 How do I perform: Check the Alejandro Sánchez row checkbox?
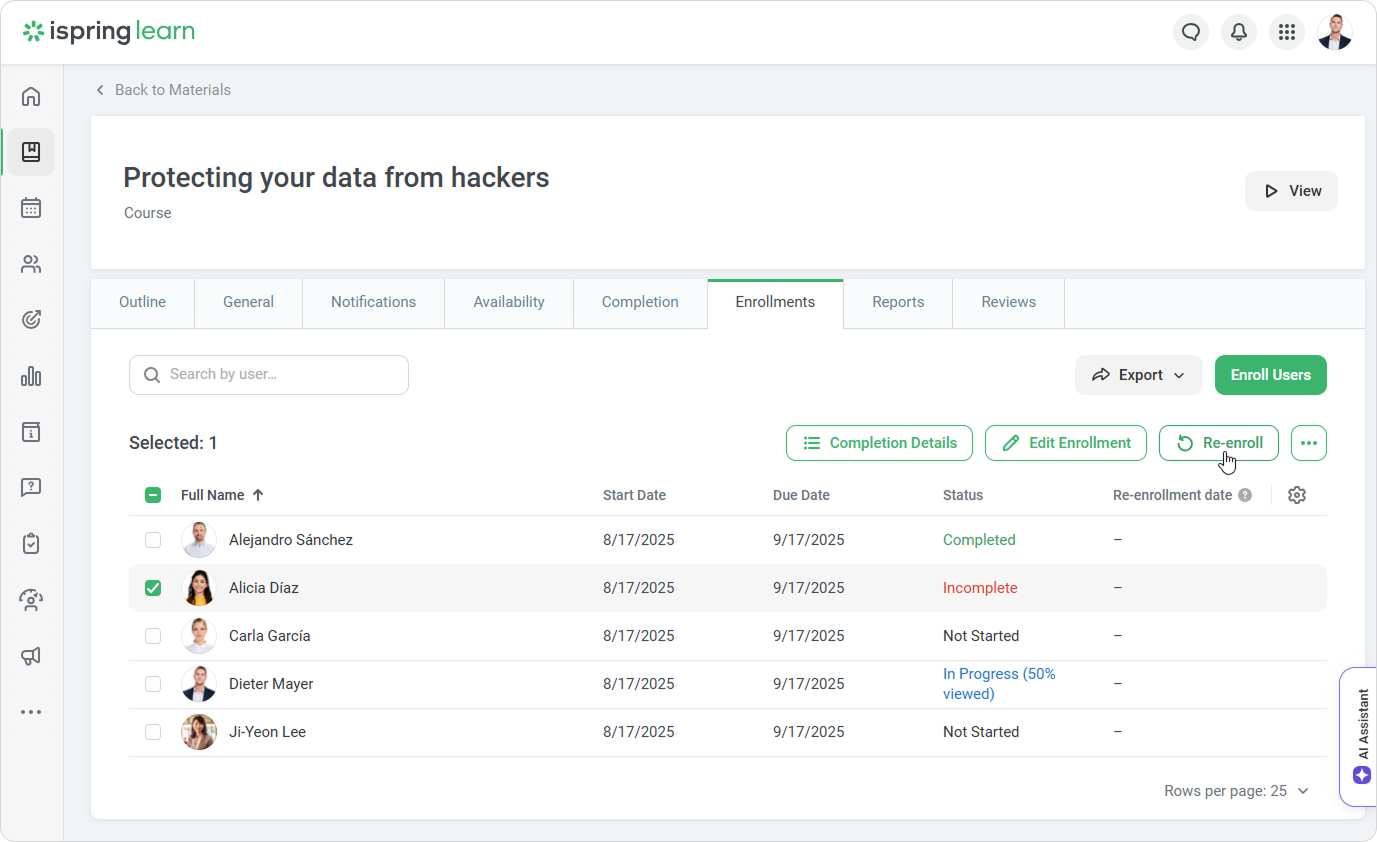153,540
